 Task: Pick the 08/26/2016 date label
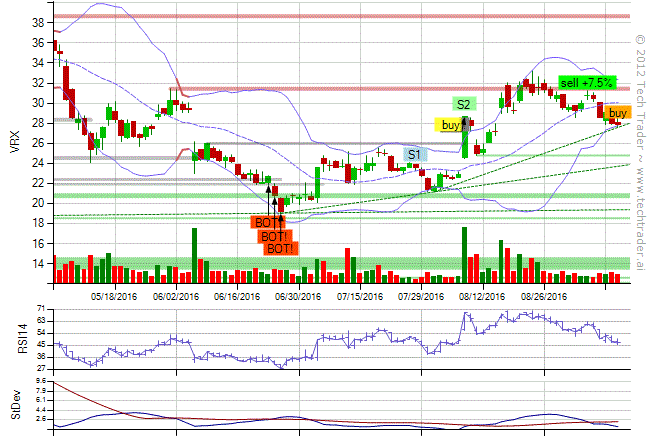(543, 296)
